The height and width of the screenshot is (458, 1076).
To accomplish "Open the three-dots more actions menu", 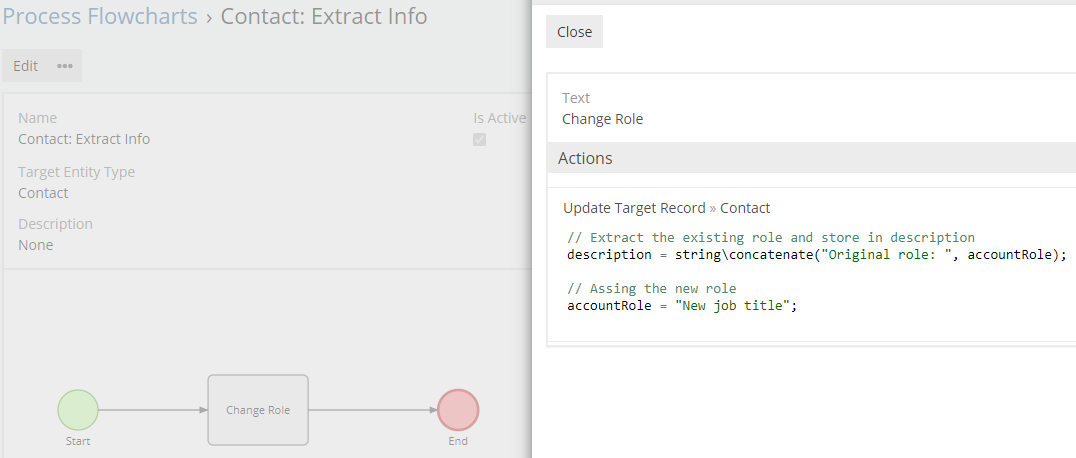I will tap(65, 66).
